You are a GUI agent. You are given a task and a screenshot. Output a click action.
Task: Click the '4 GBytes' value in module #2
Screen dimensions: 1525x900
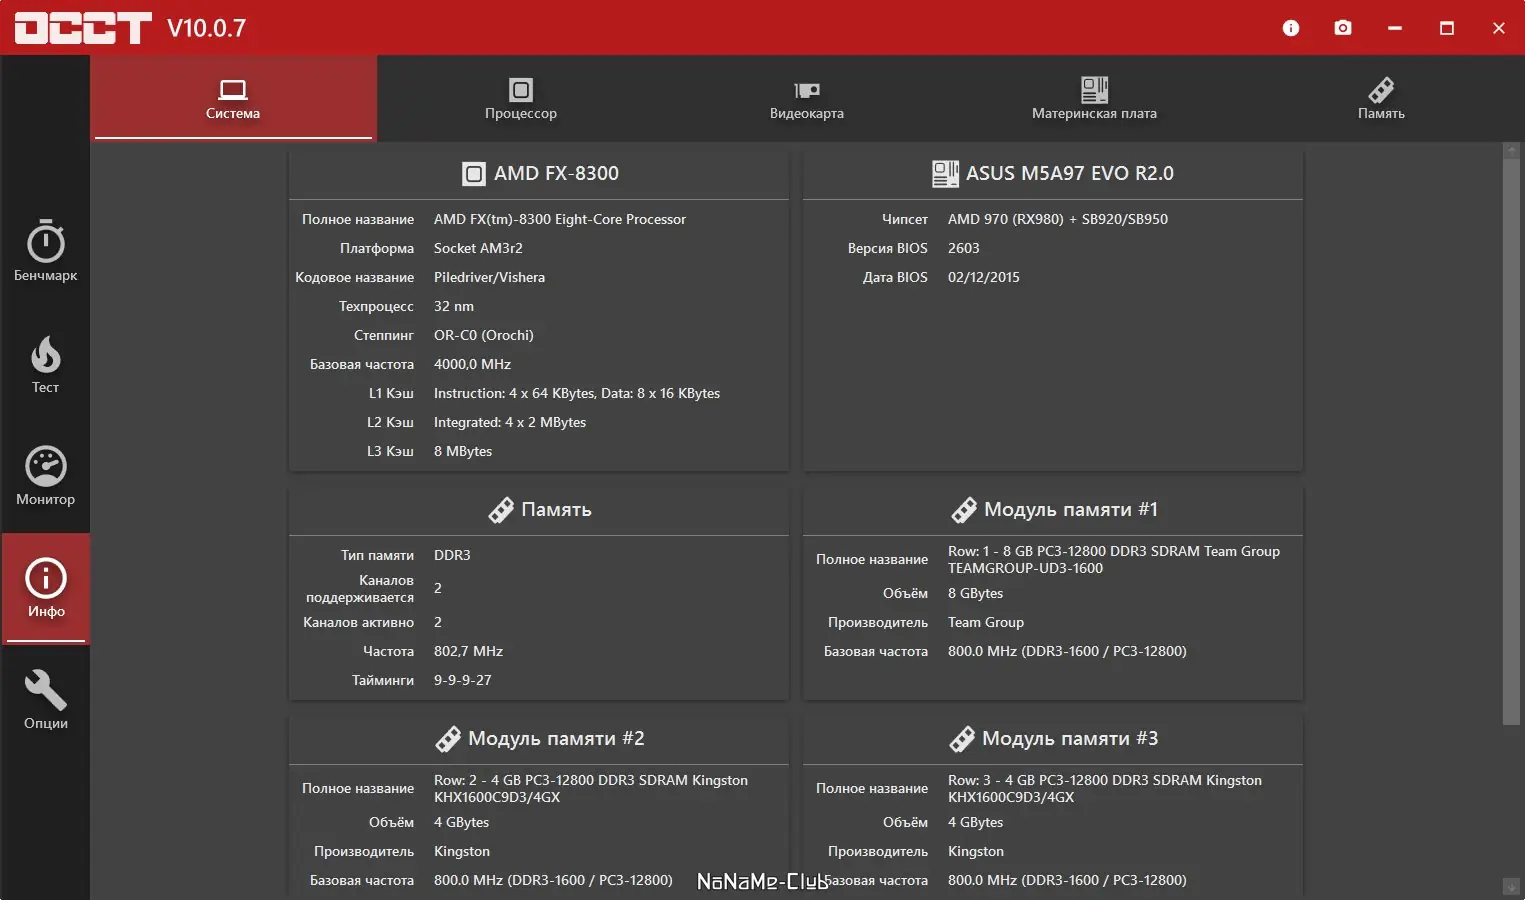click(x=461, y=823)
